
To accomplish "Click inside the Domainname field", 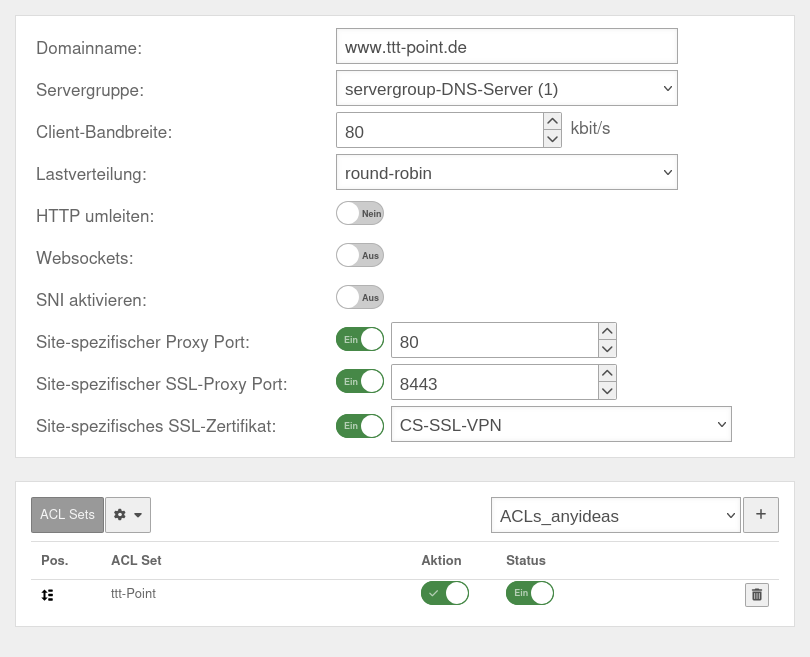I will click(506, 46).
